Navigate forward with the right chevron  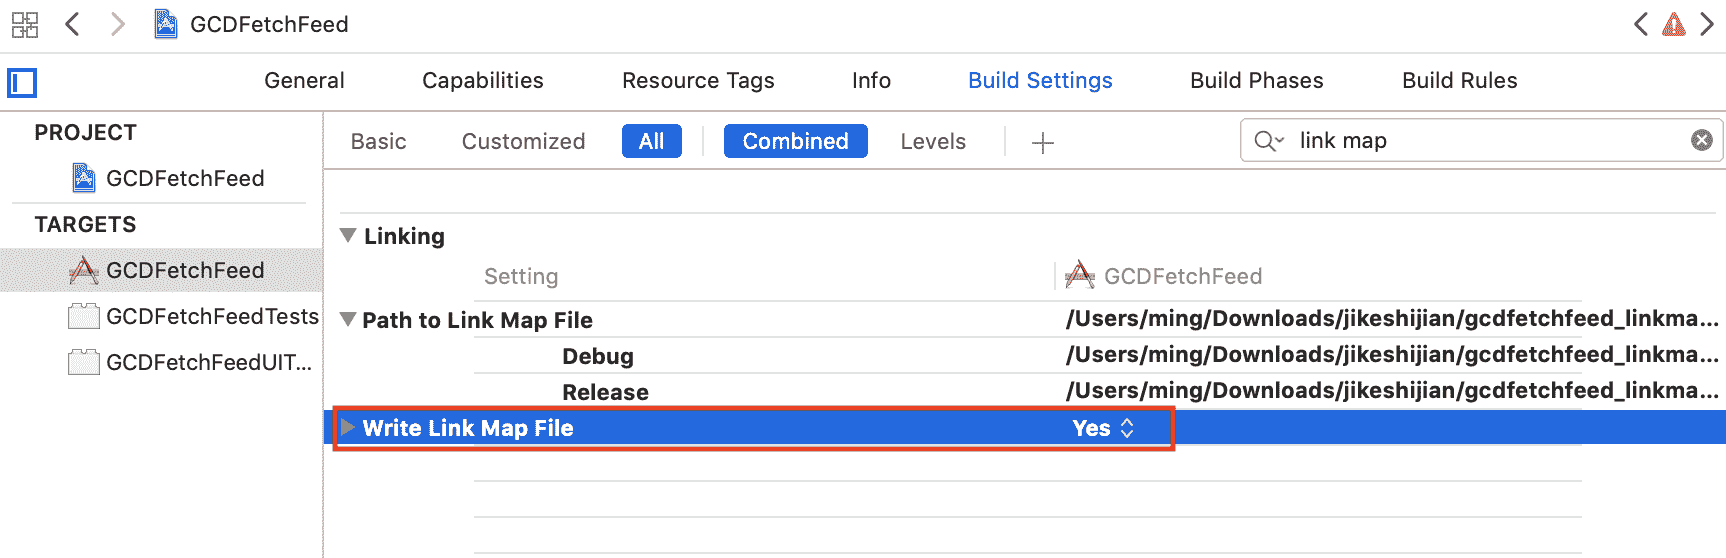[x=118, y=24]
